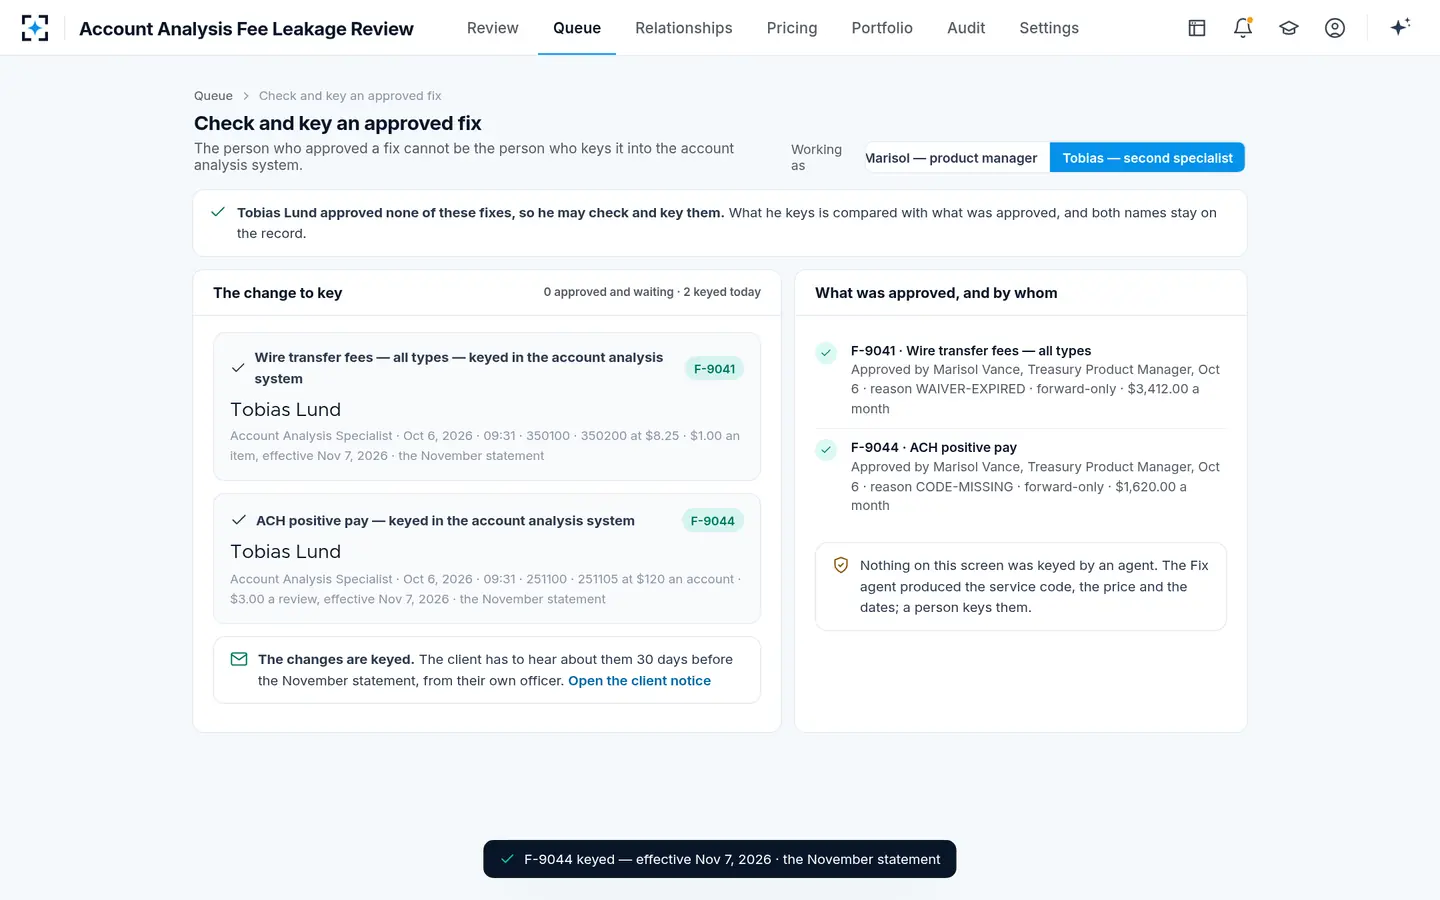1440x900 pixels.
Task: Click the 'Working as' label
Action: (x=816, y=158)
